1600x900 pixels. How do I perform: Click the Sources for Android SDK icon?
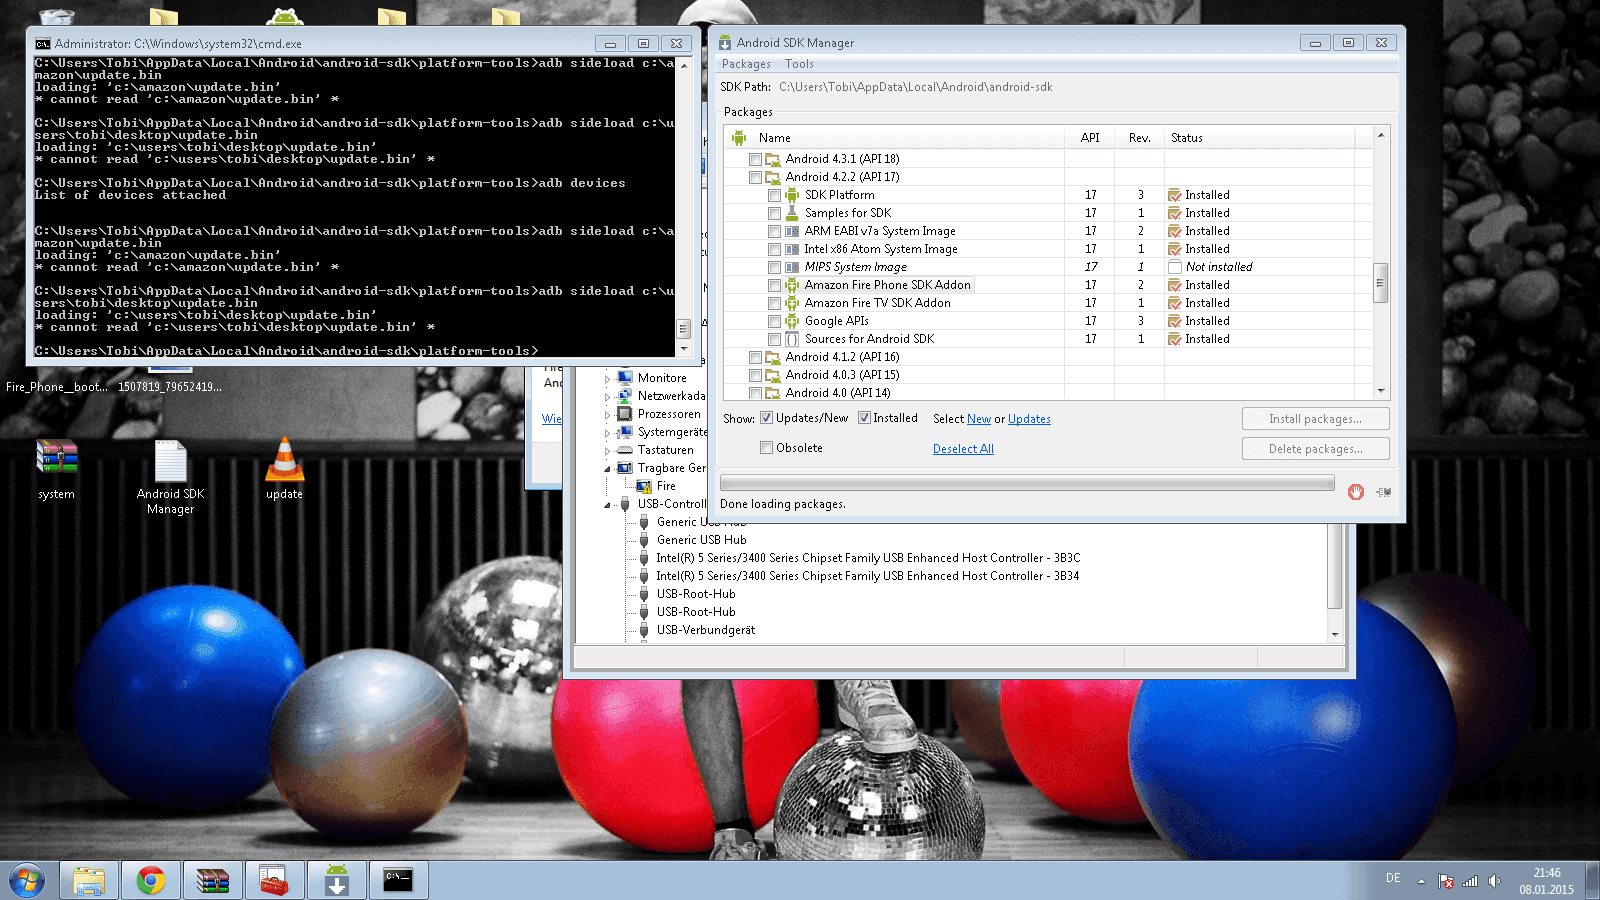click(792, 339)
